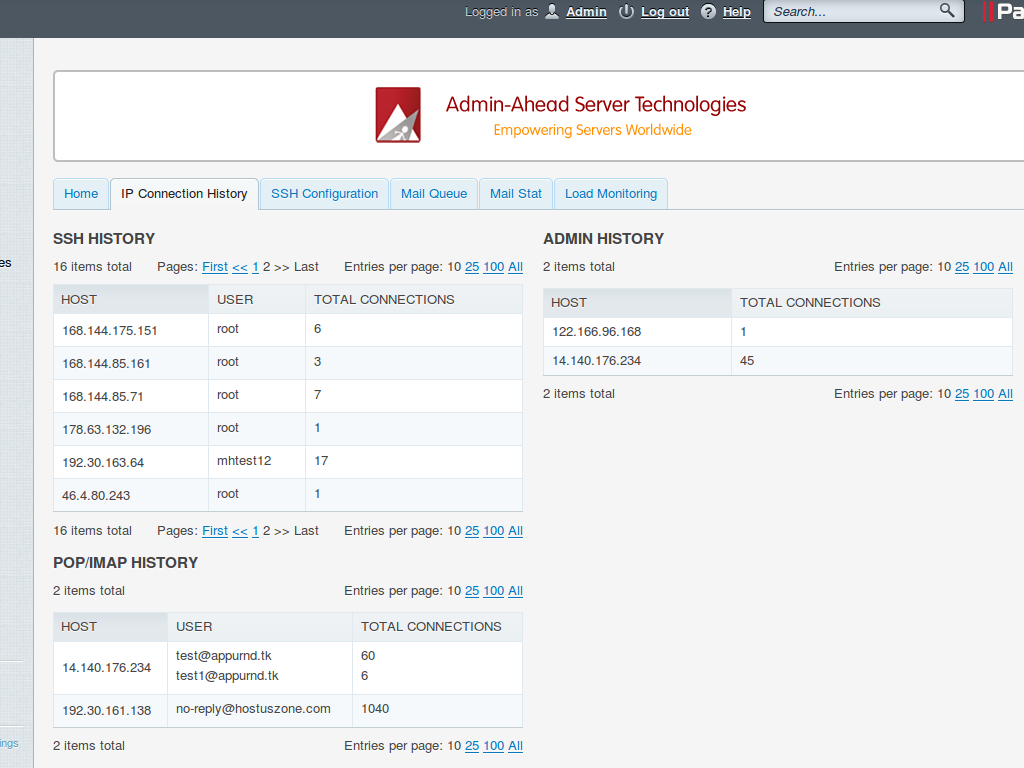Open the Home tab
Image resolution: width=1024 pixels, height=768 pixels.
point(81,194)
